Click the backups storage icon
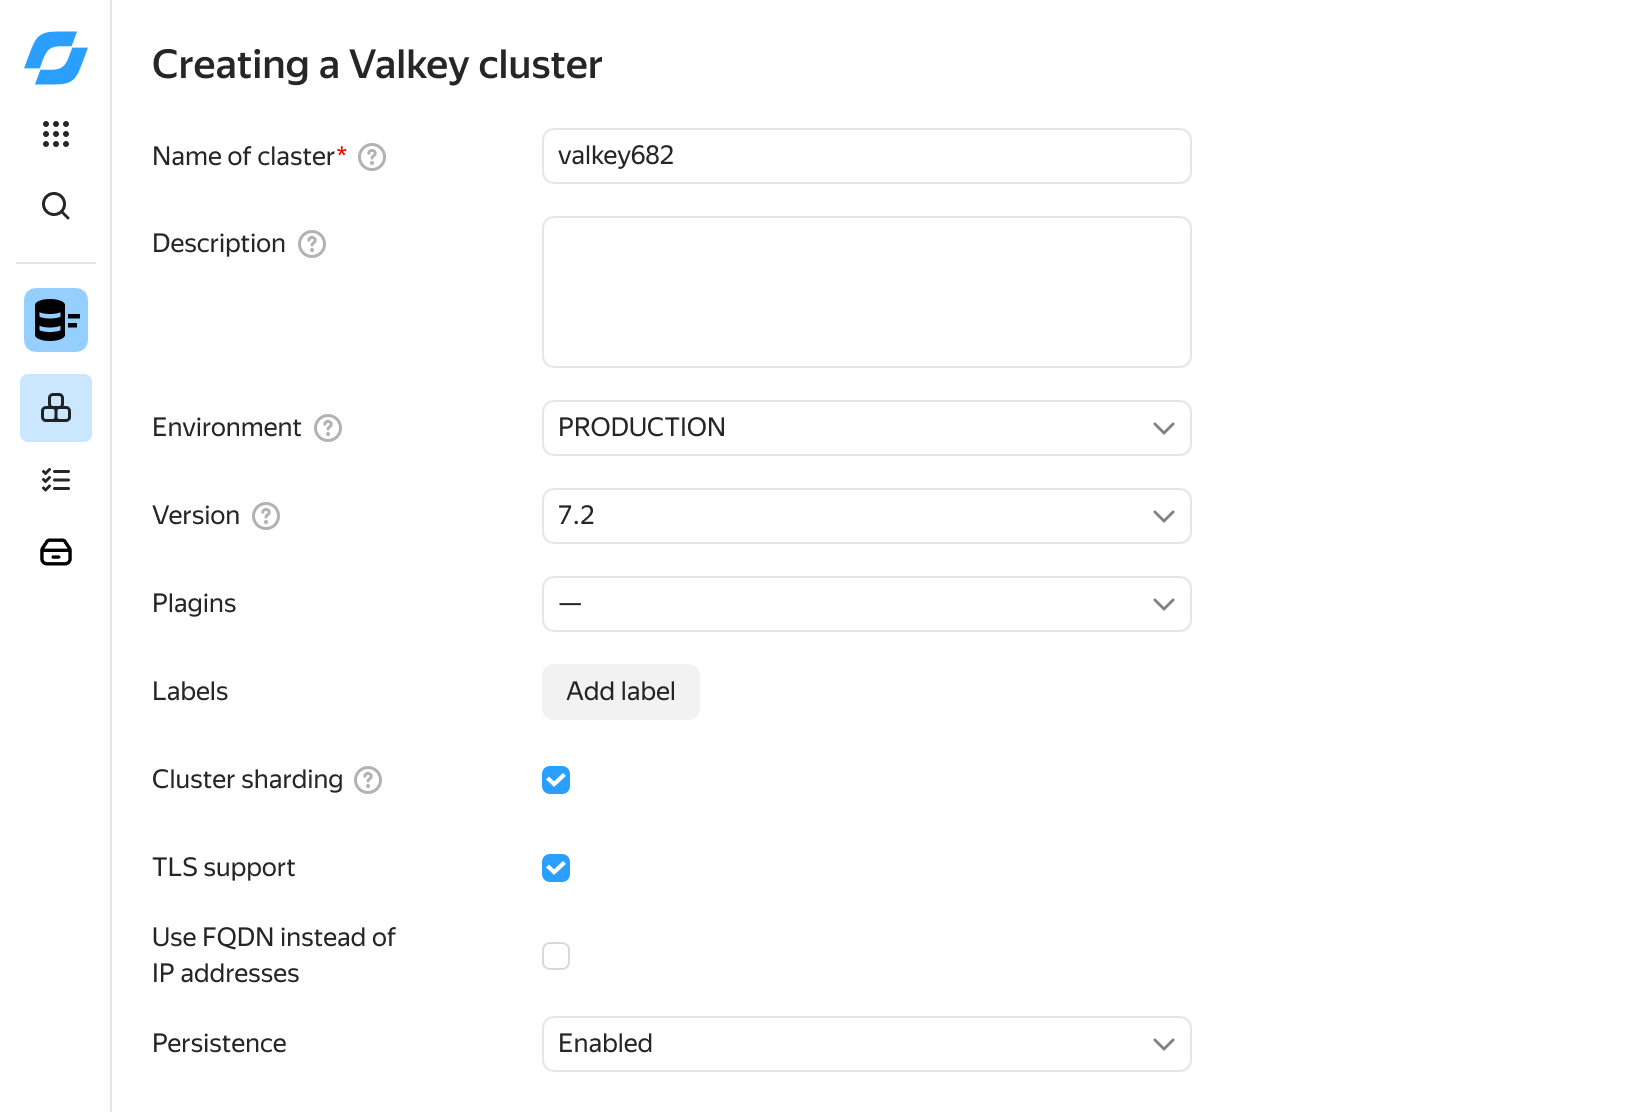This screenshot has height=1112, width=1632. [x=56, y=552]
